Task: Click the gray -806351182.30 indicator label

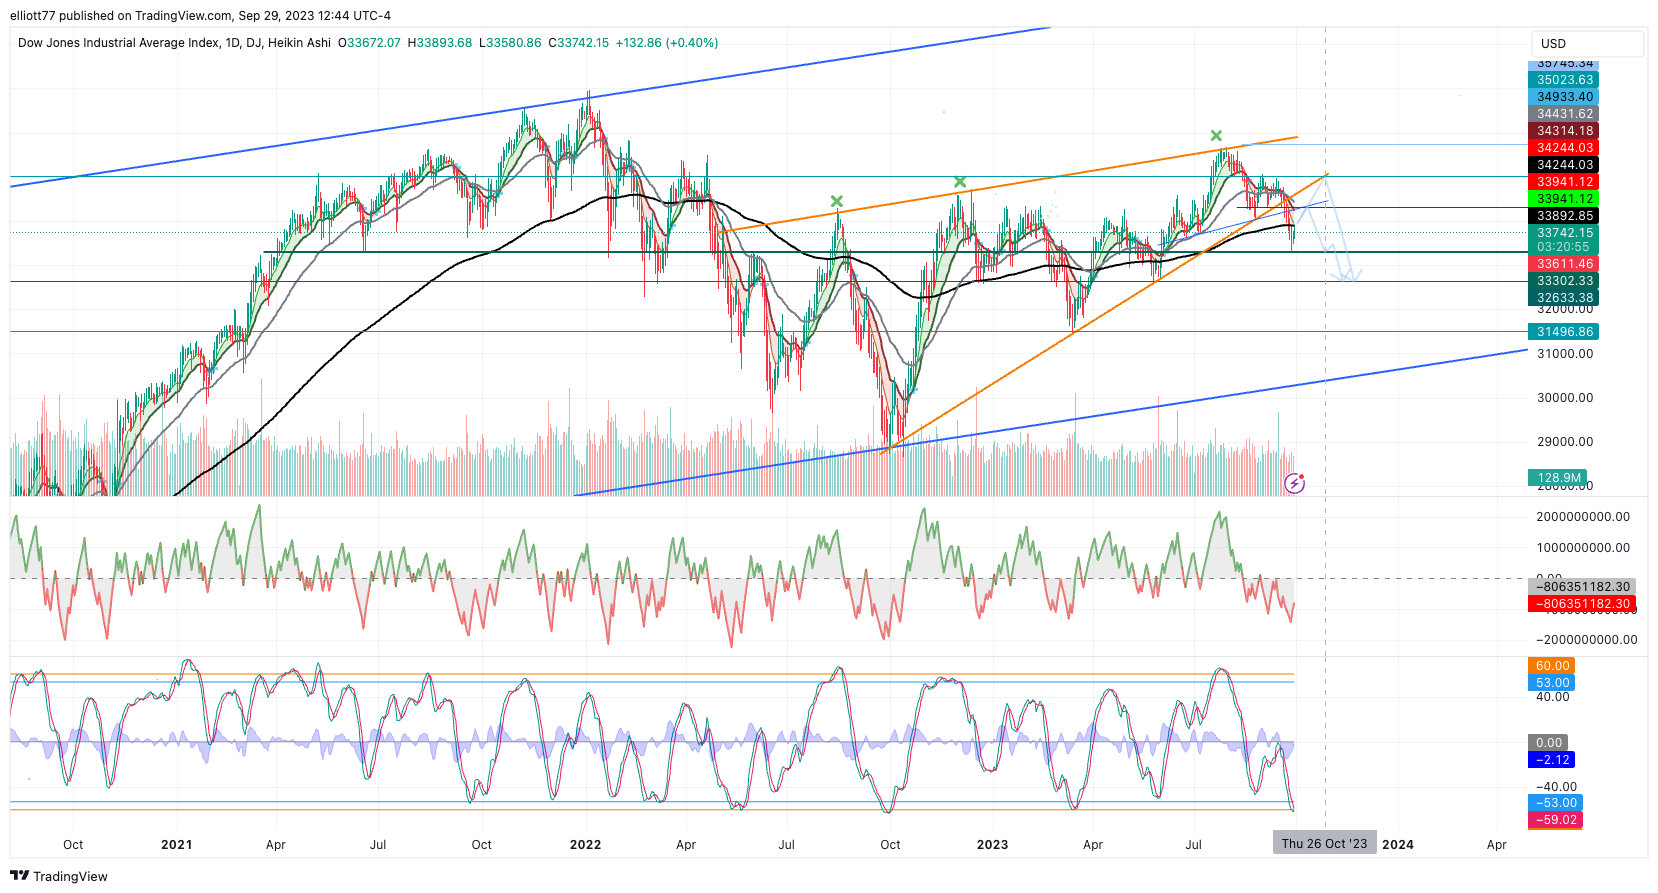Action: (1582, 587)
